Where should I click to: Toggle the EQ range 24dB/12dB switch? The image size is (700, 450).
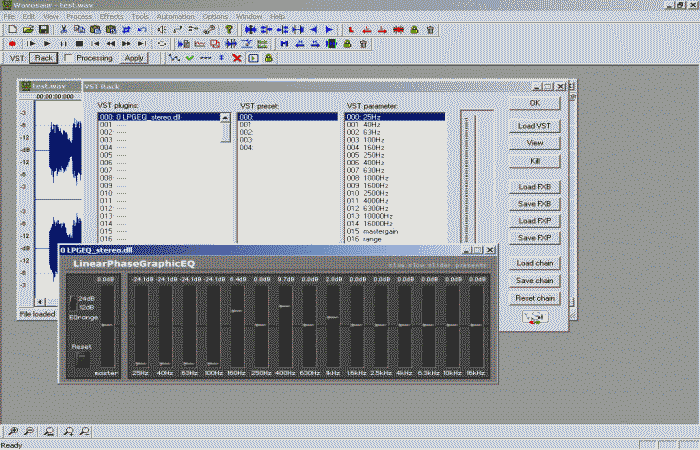[73, 303]
